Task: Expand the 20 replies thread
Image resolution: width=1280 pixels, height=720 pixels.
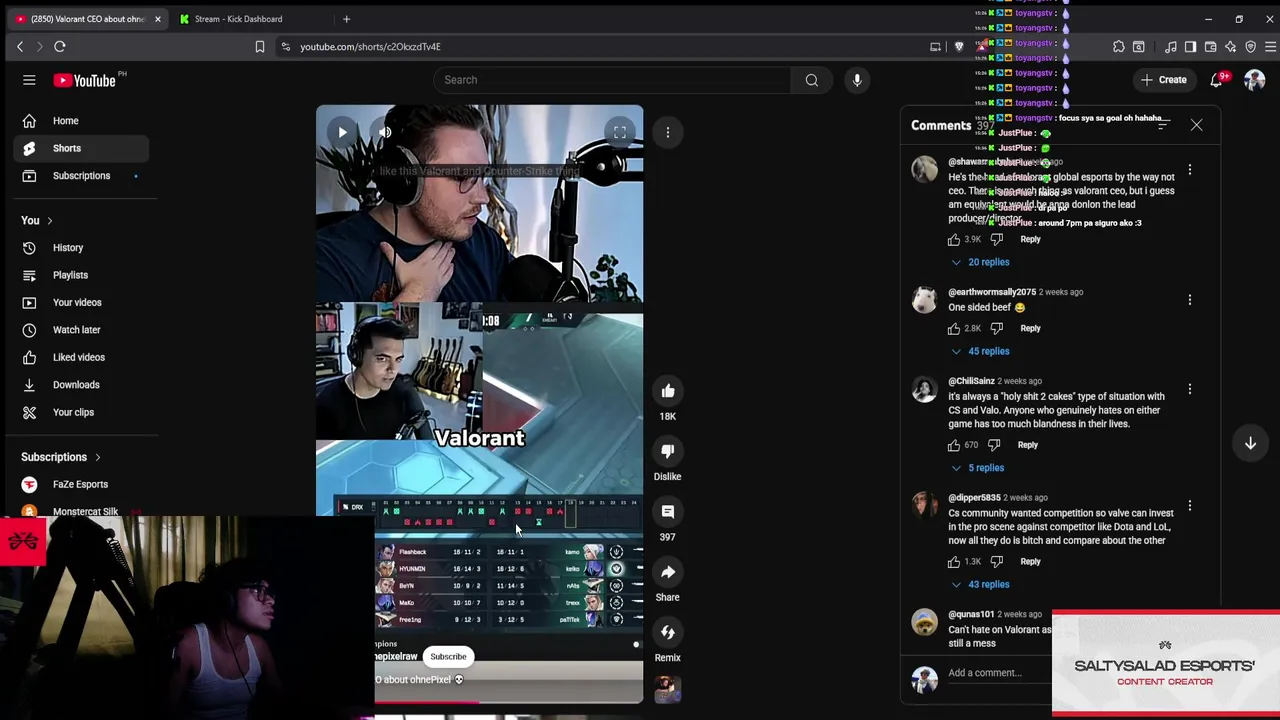Action: pos(980,262)
